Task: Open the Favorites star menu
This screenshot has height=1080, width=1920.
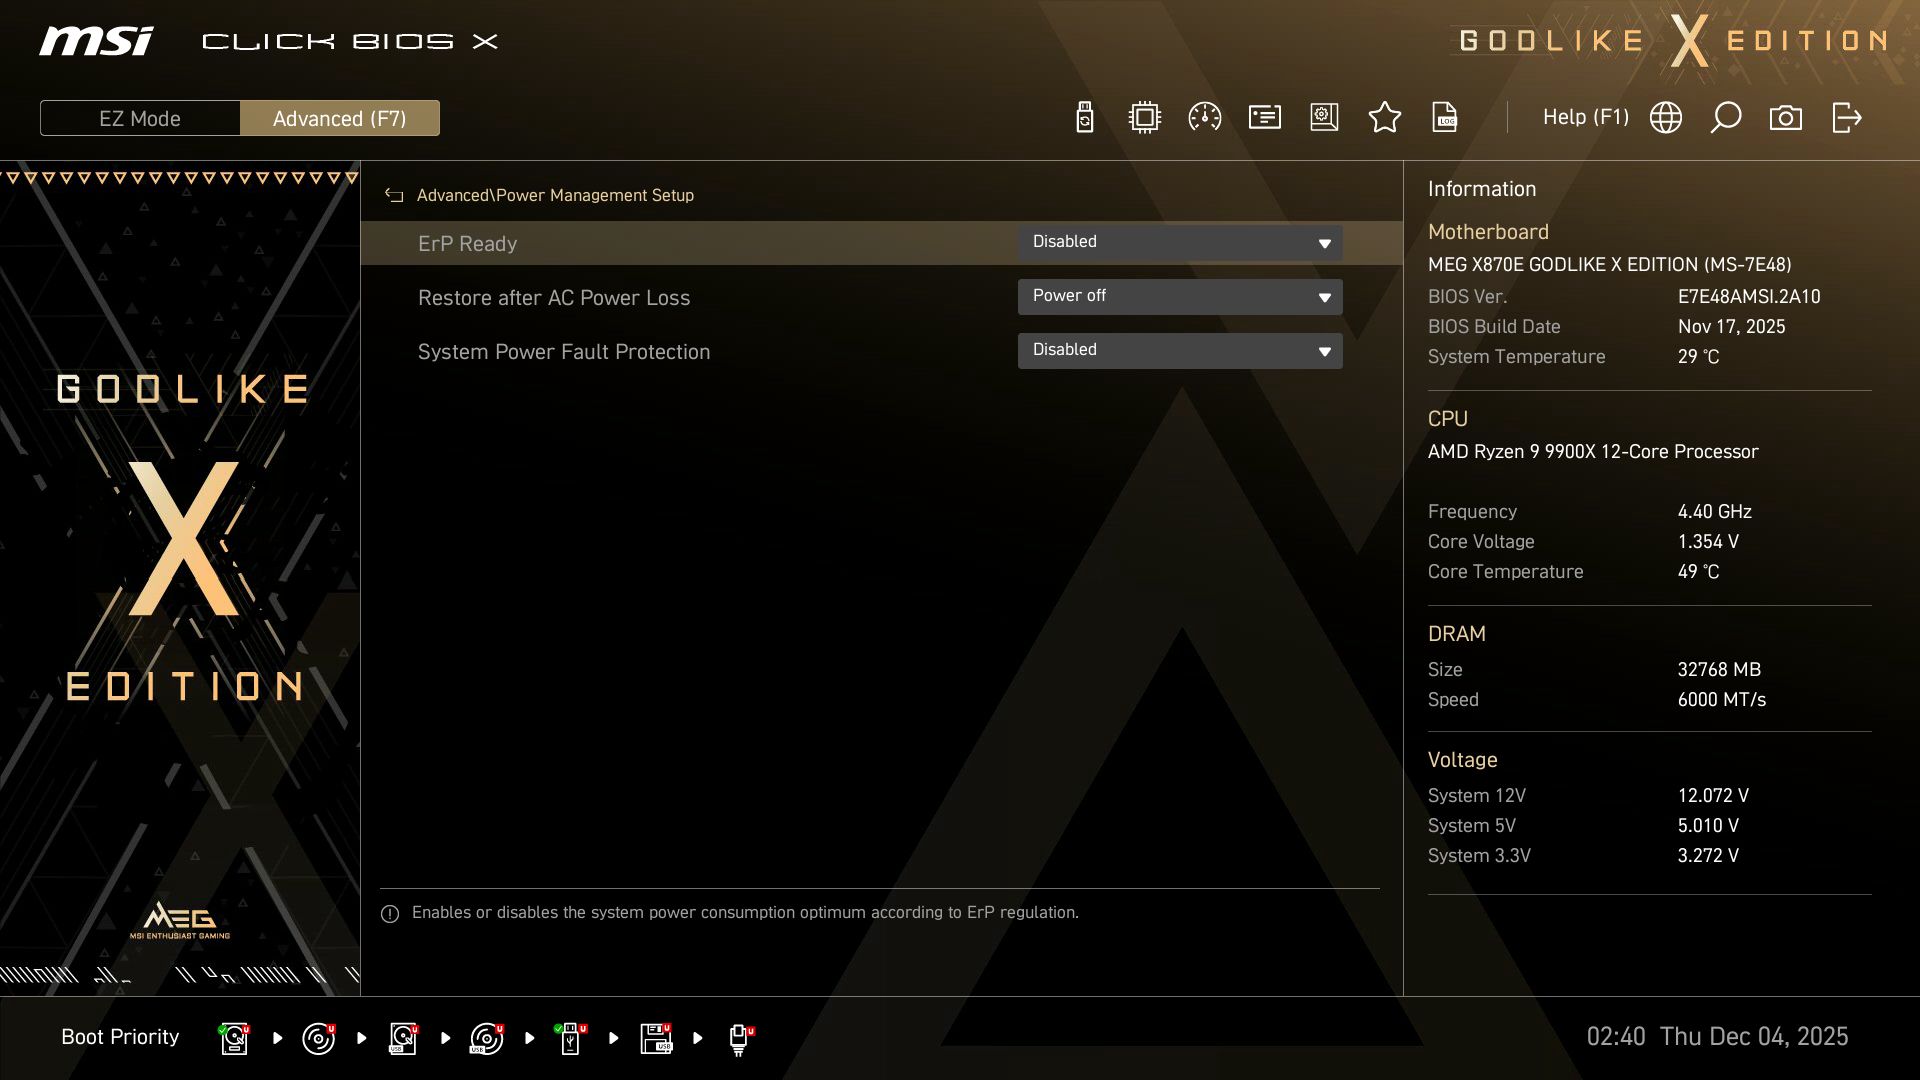Action: tap(1385, 117)
